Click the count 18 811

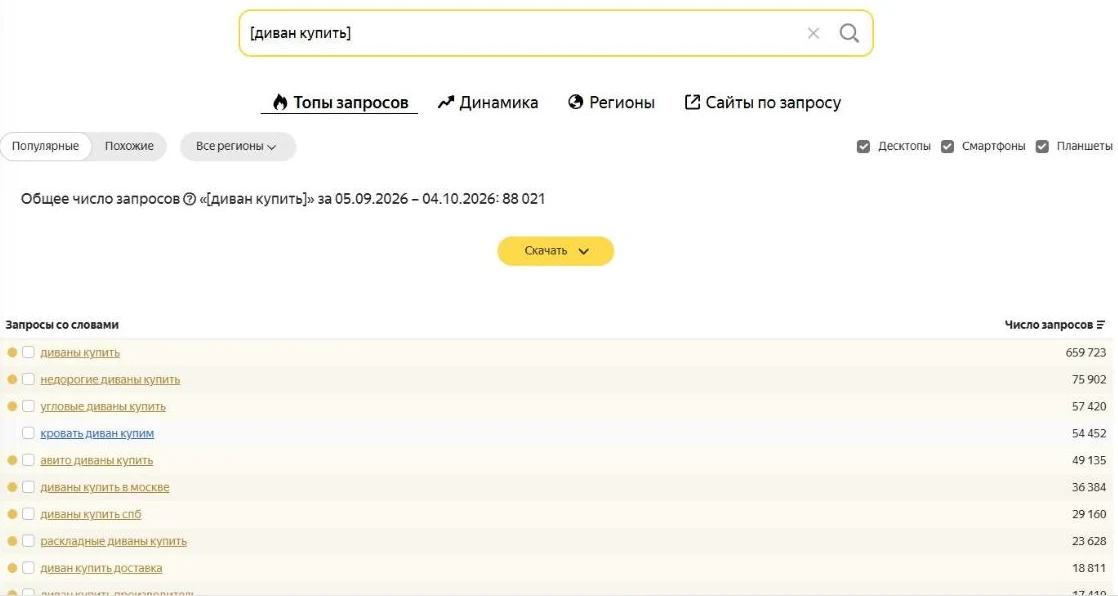[1089, 568]
